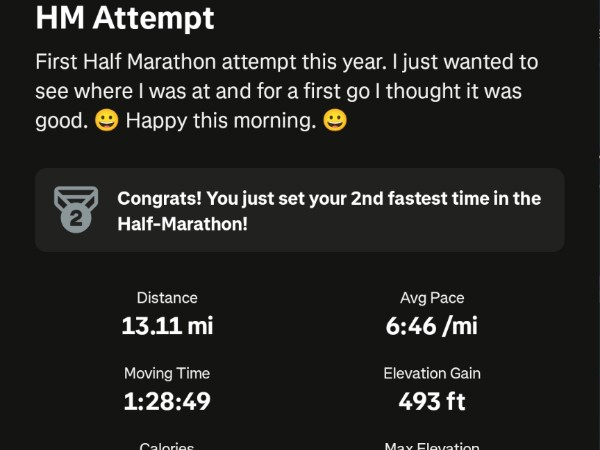600x450 pixels.
Task: Click the partially visible 'Calories' label
Action: click(x=167, y=446)
